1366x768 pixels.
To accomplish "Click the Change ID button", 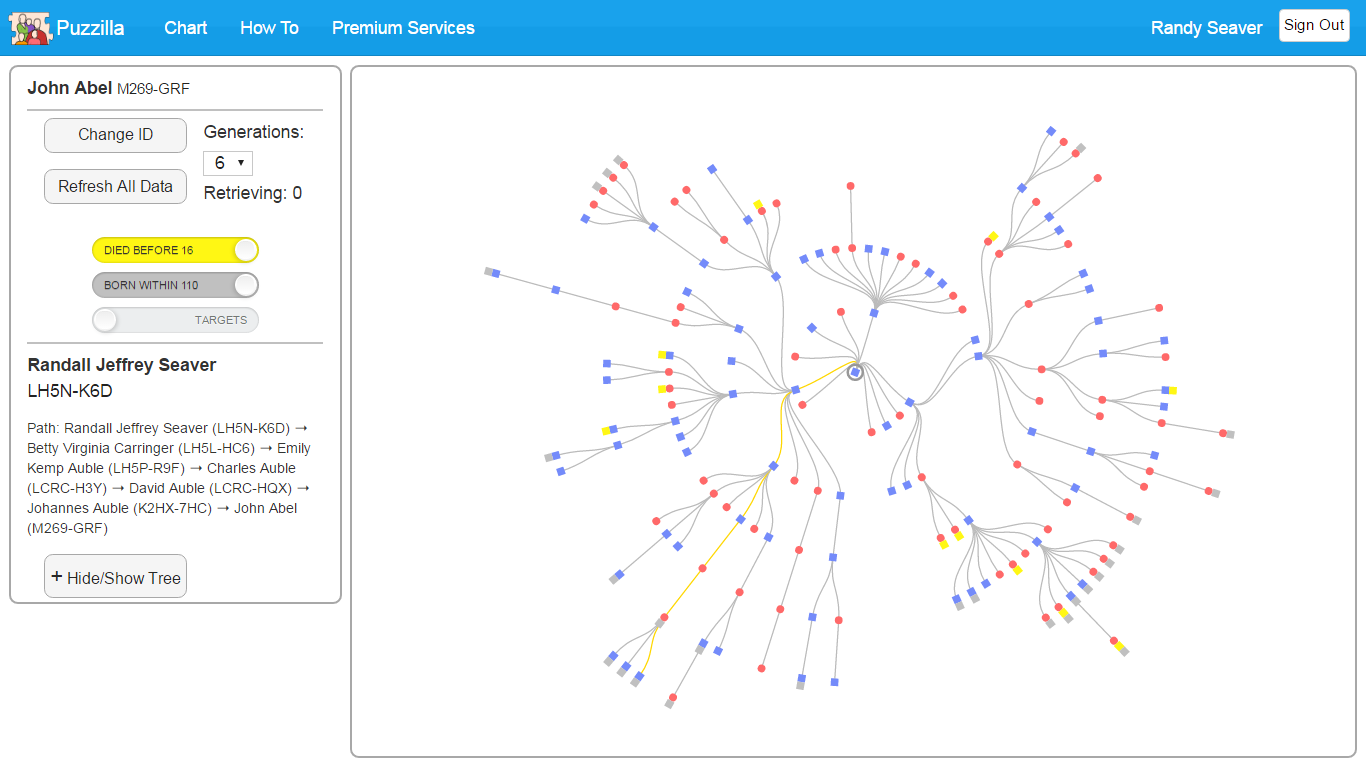I will pos(115,135).
